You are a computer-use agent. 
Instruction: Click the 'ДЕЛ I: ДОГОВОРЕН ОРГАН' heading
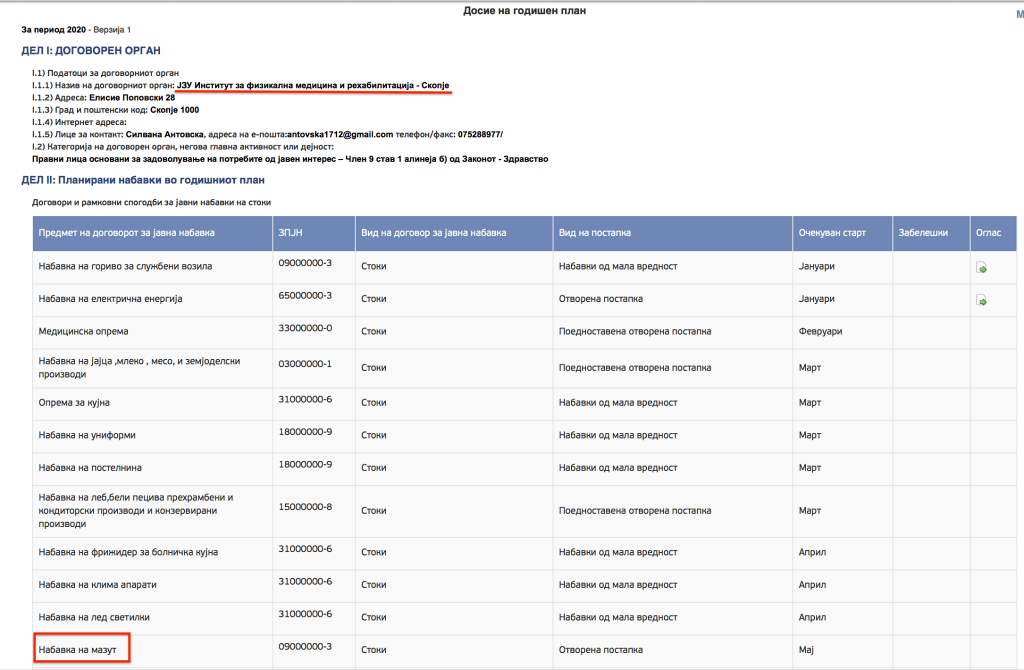pyautogui.click(x=91, y=51)
